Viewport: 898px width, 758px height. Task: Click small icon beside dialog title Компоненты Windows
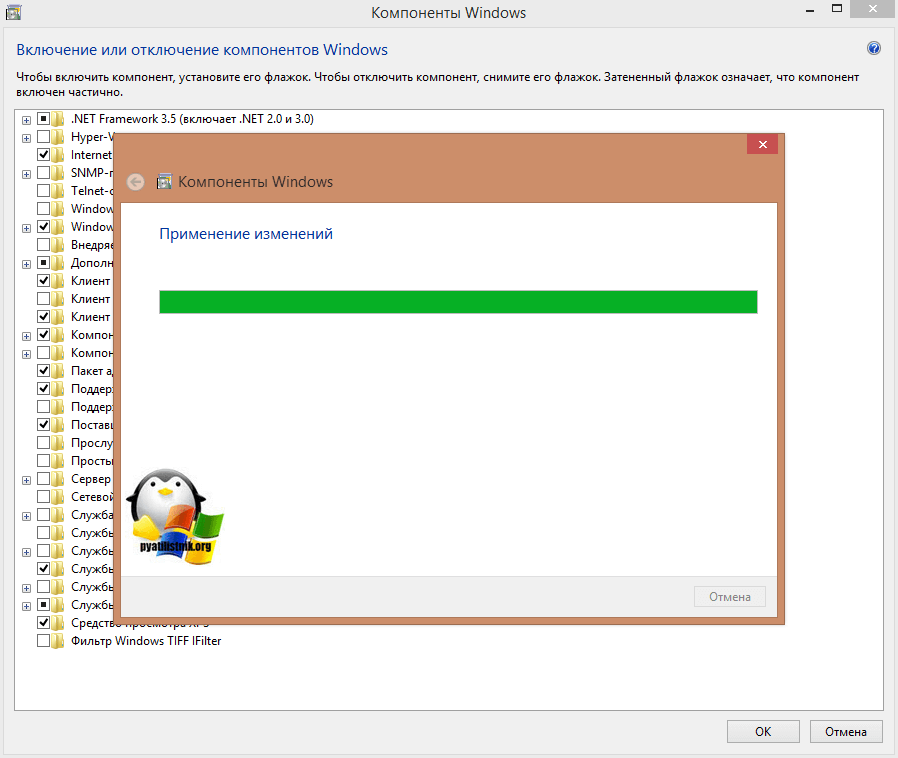click(x=164, y=181)
